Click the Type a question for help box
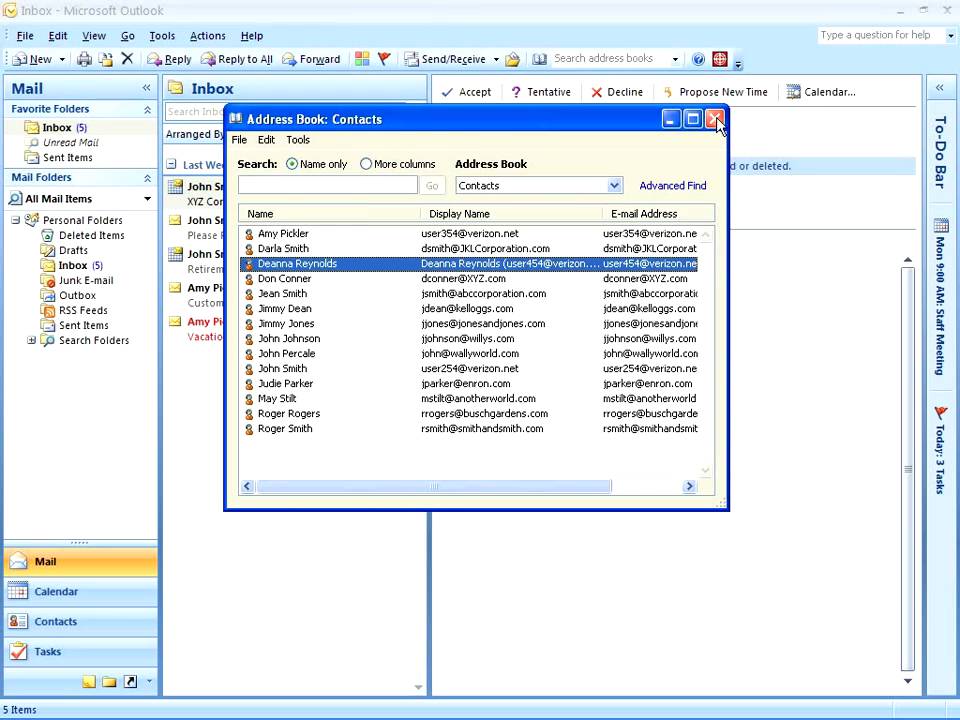Image resolution: width=960 pixels, height=720 pixels. tap(880, 35)
